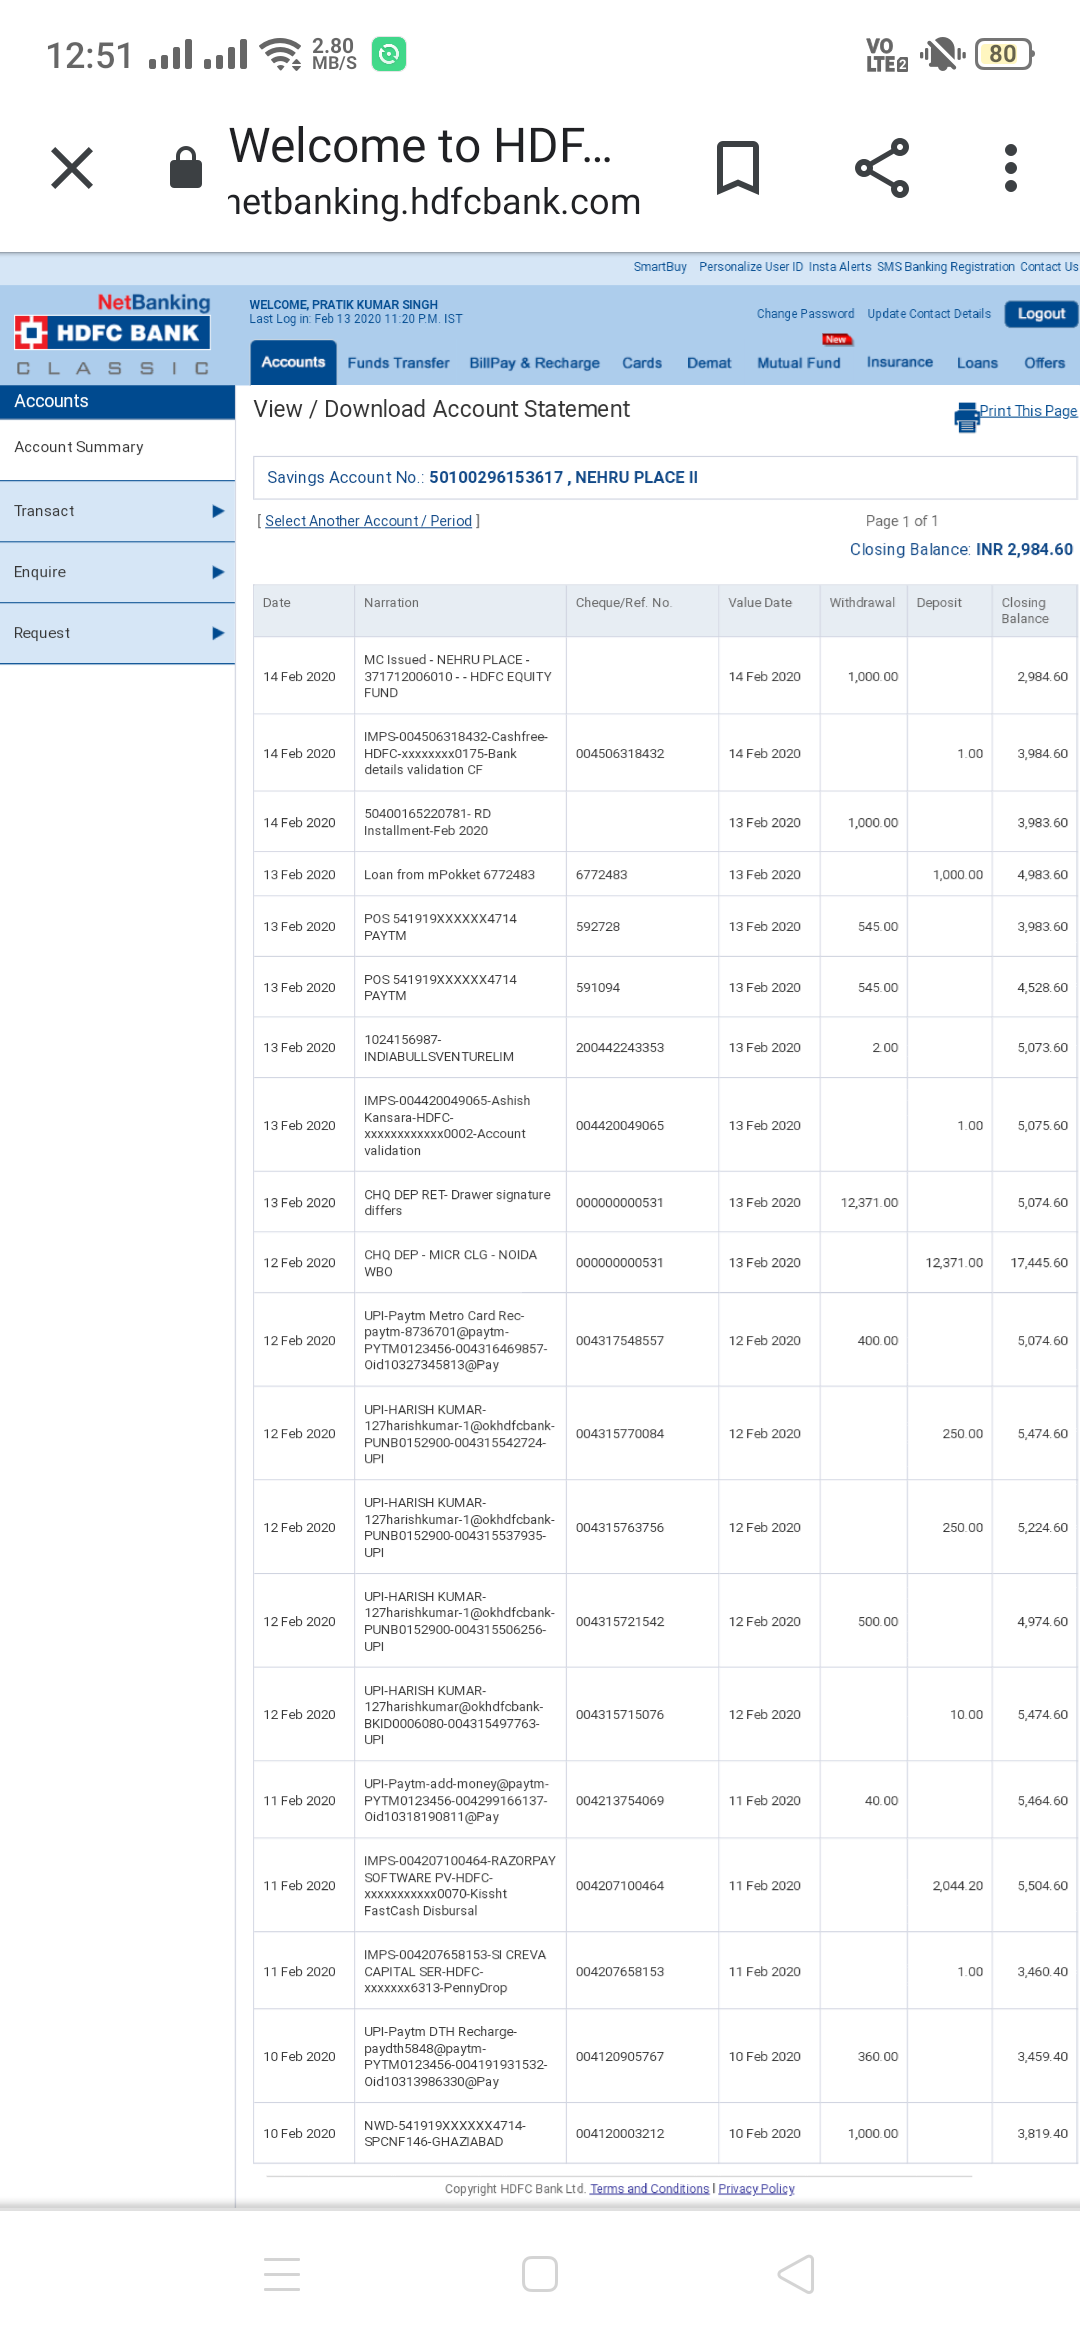Screen dimensions: 1080x2340
Task: Select the Mutual Fund tab
Action: pos(799,363)
